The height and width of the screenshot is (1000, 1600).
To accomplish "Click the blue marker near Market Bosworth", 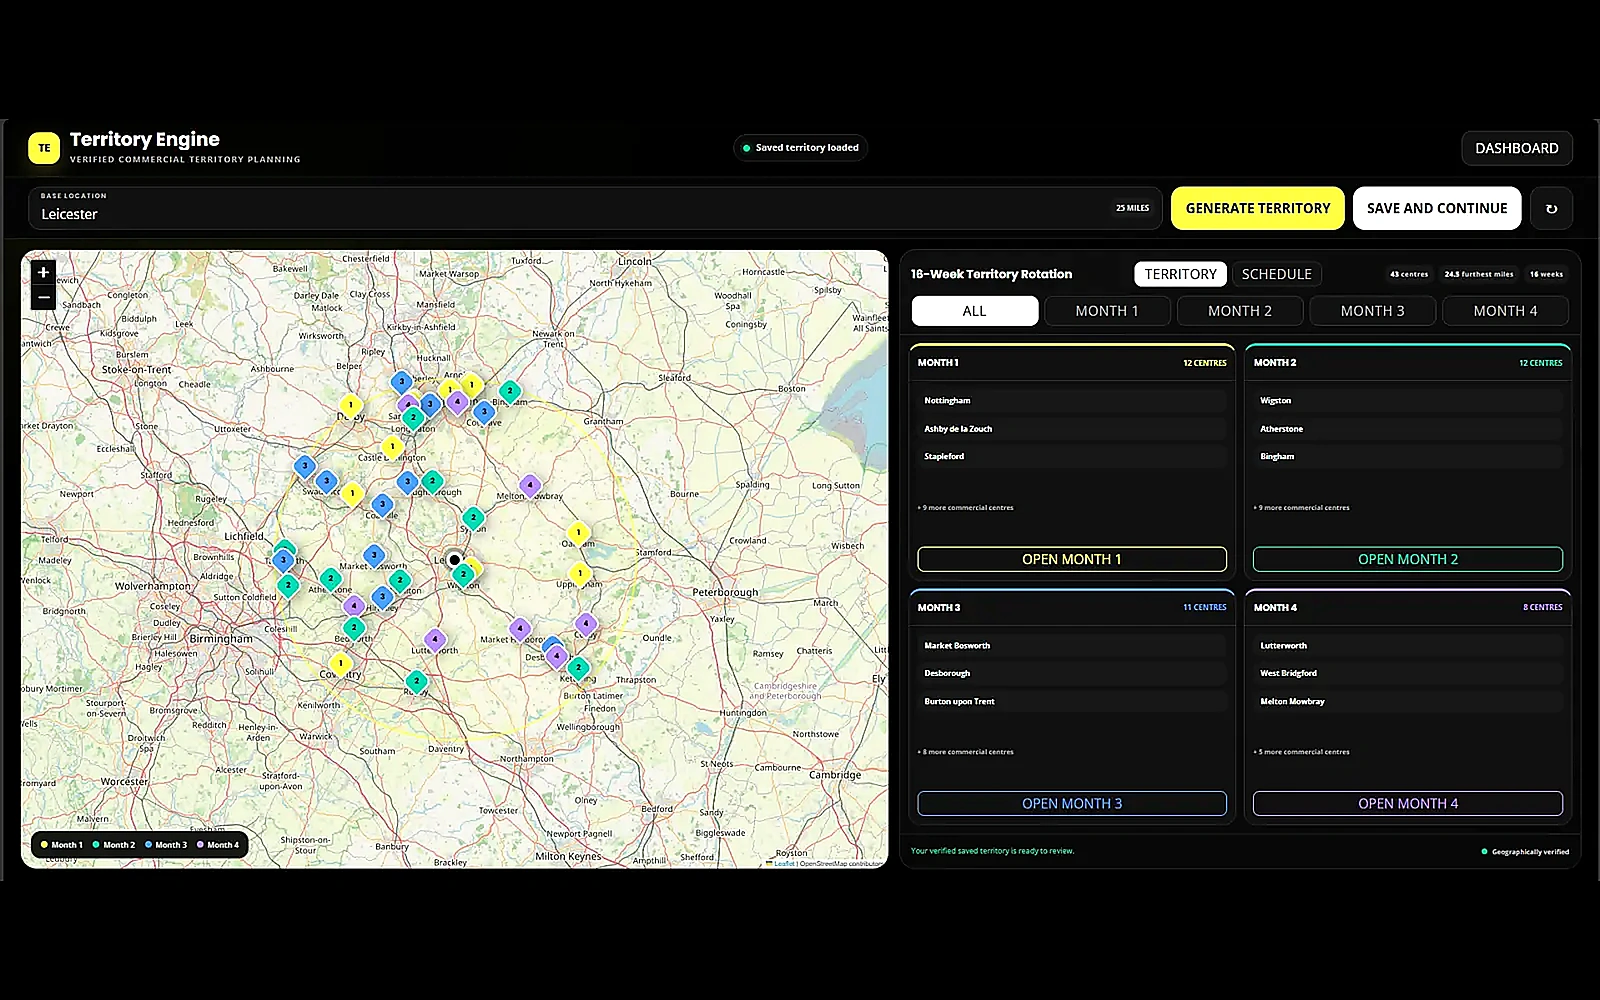I will (x=374, y=555).
